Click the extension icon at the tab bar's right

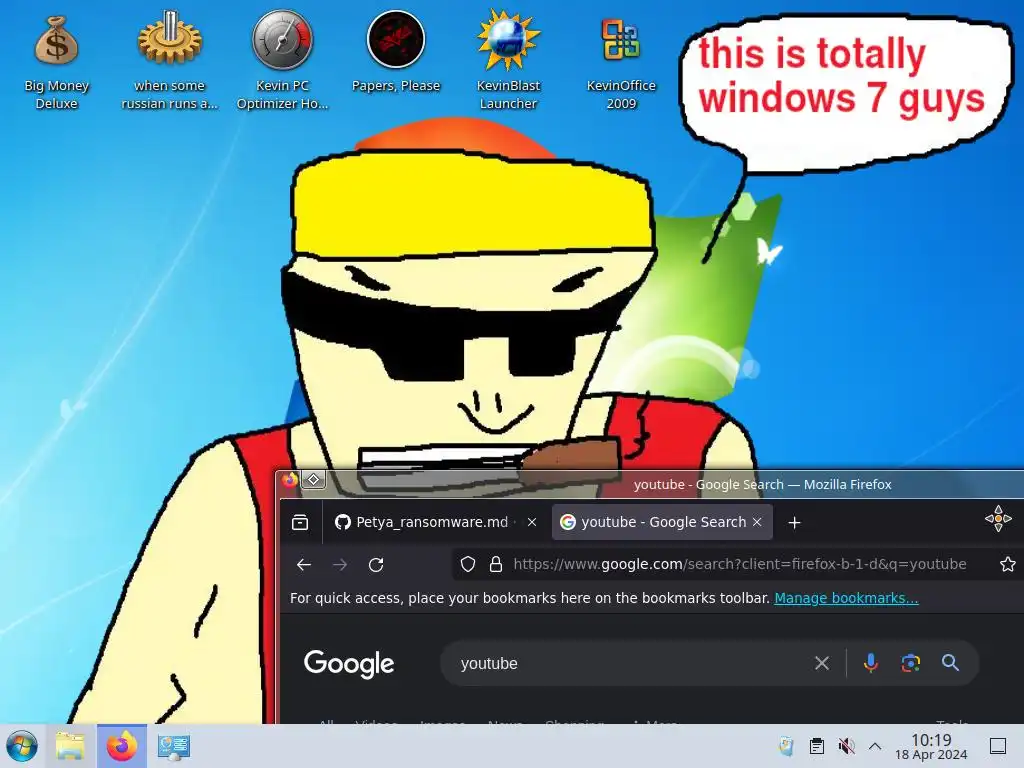[998, 519]
